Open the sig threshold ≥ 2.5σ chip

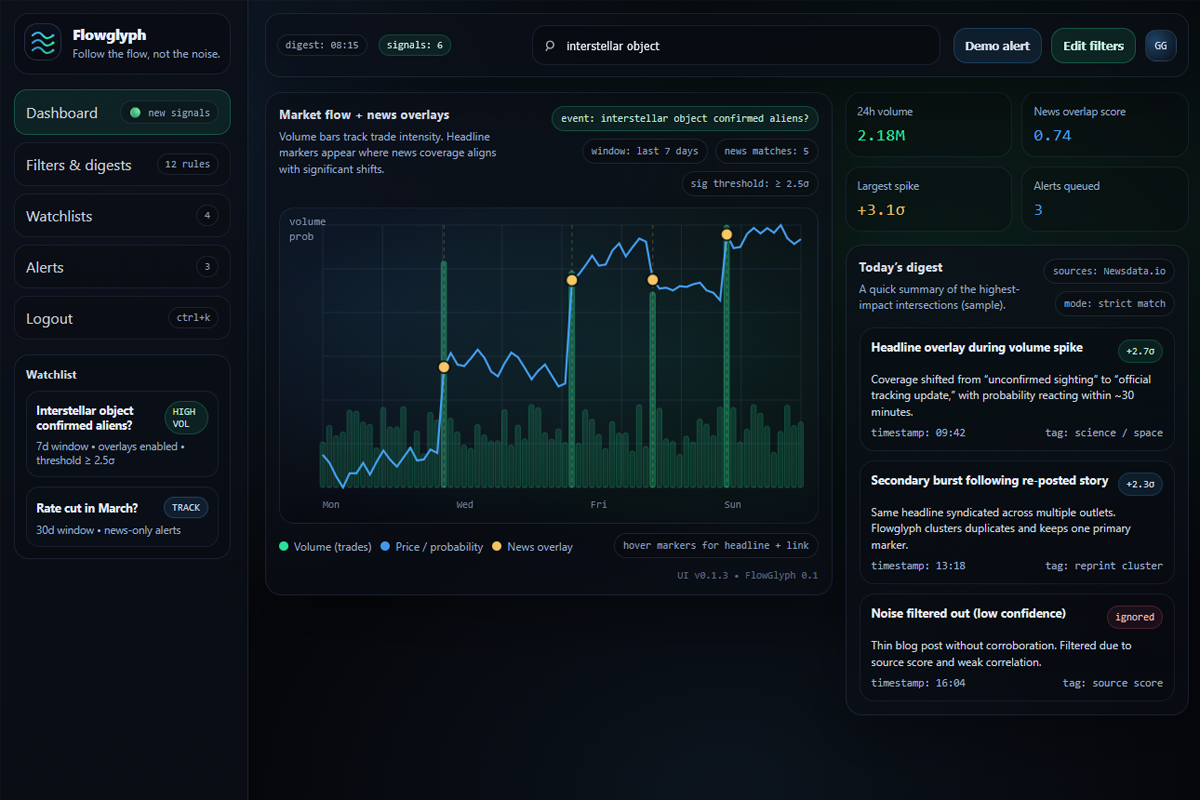tap(750, 184)
